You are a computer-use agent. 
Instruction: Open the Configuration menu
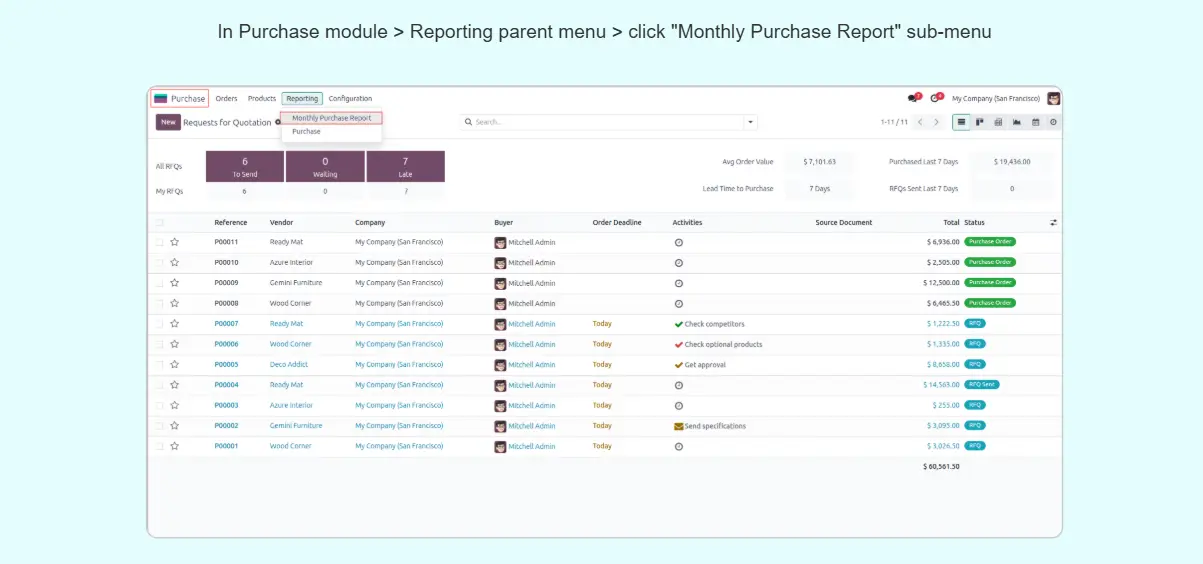click(350, 99)
